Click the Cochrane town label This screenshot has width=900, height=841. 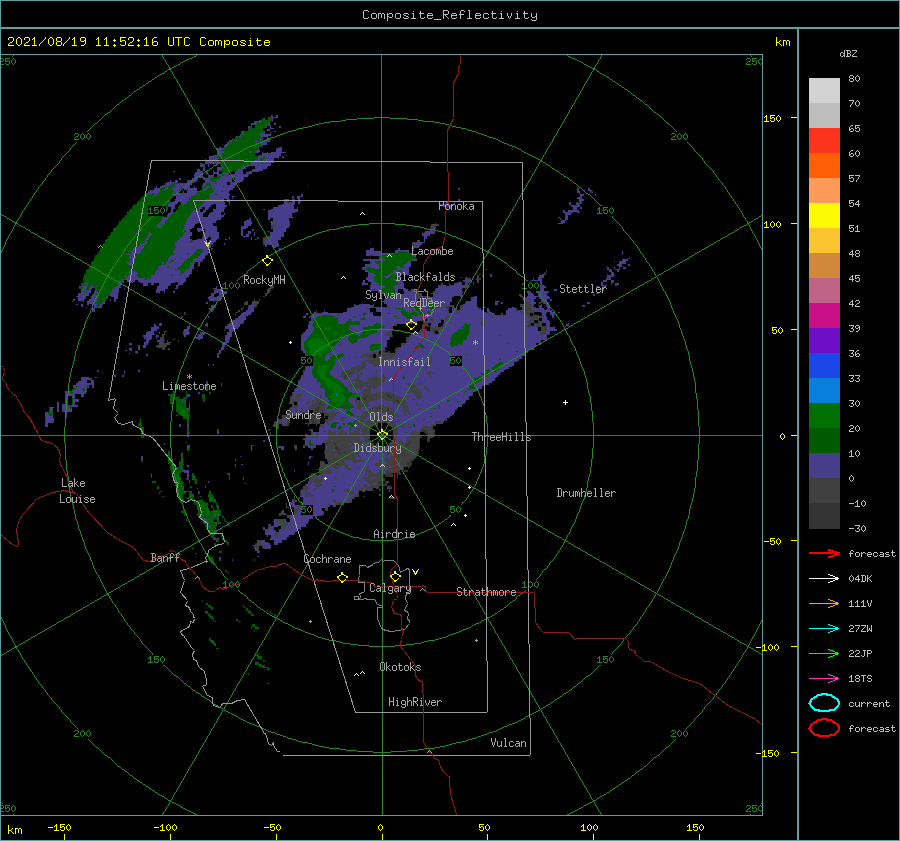(327, 559)
